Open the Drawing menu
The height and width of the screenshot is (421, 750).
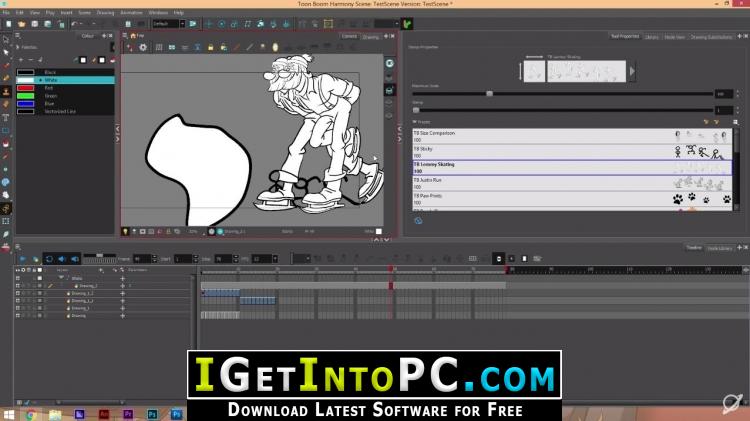[x=105, y=12]
